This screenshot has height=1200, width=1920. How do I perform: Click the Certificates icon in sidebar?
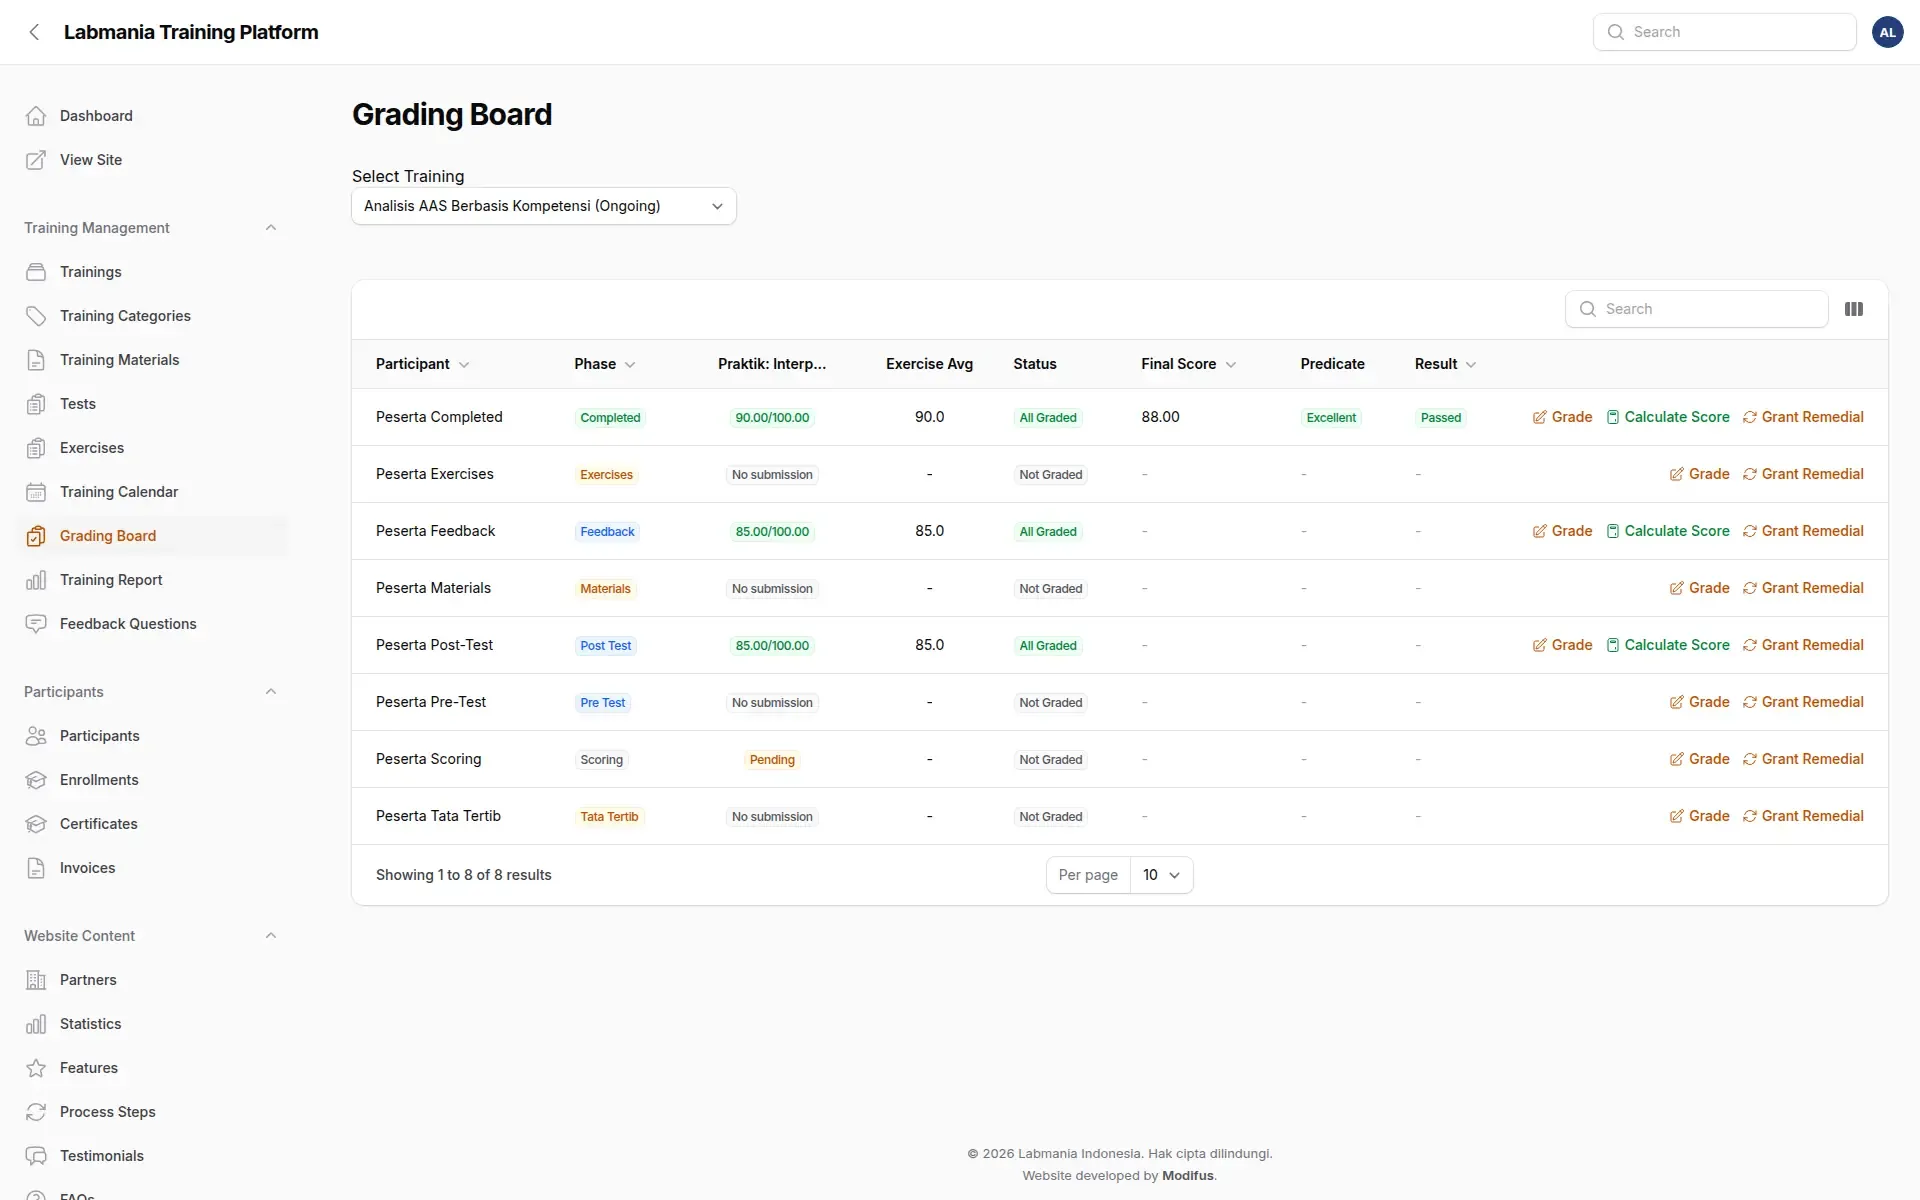36,824
